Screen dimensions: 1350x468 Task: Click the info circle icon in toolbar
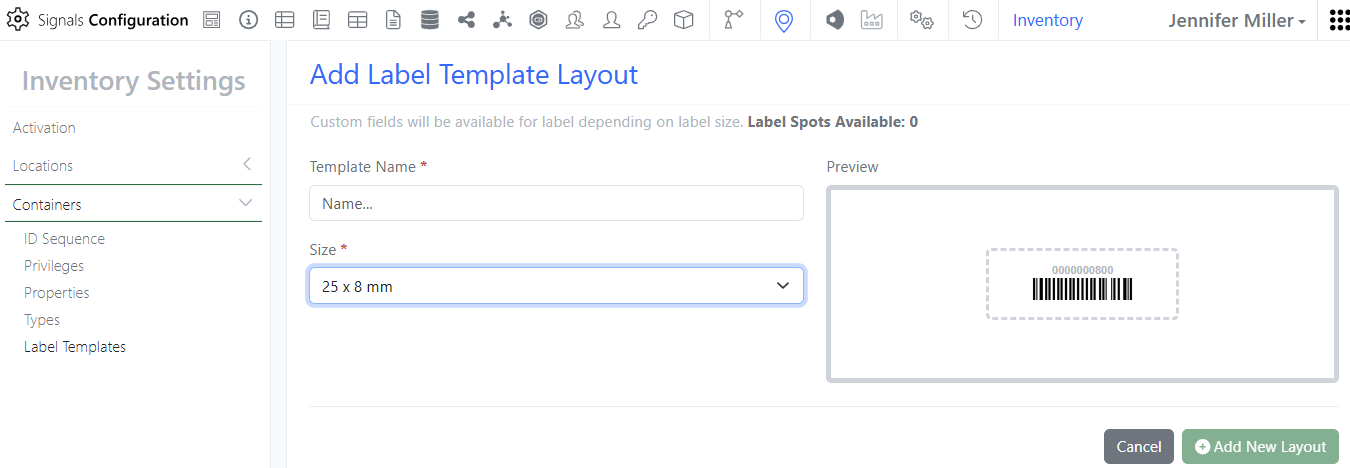[x=248, y=20]
